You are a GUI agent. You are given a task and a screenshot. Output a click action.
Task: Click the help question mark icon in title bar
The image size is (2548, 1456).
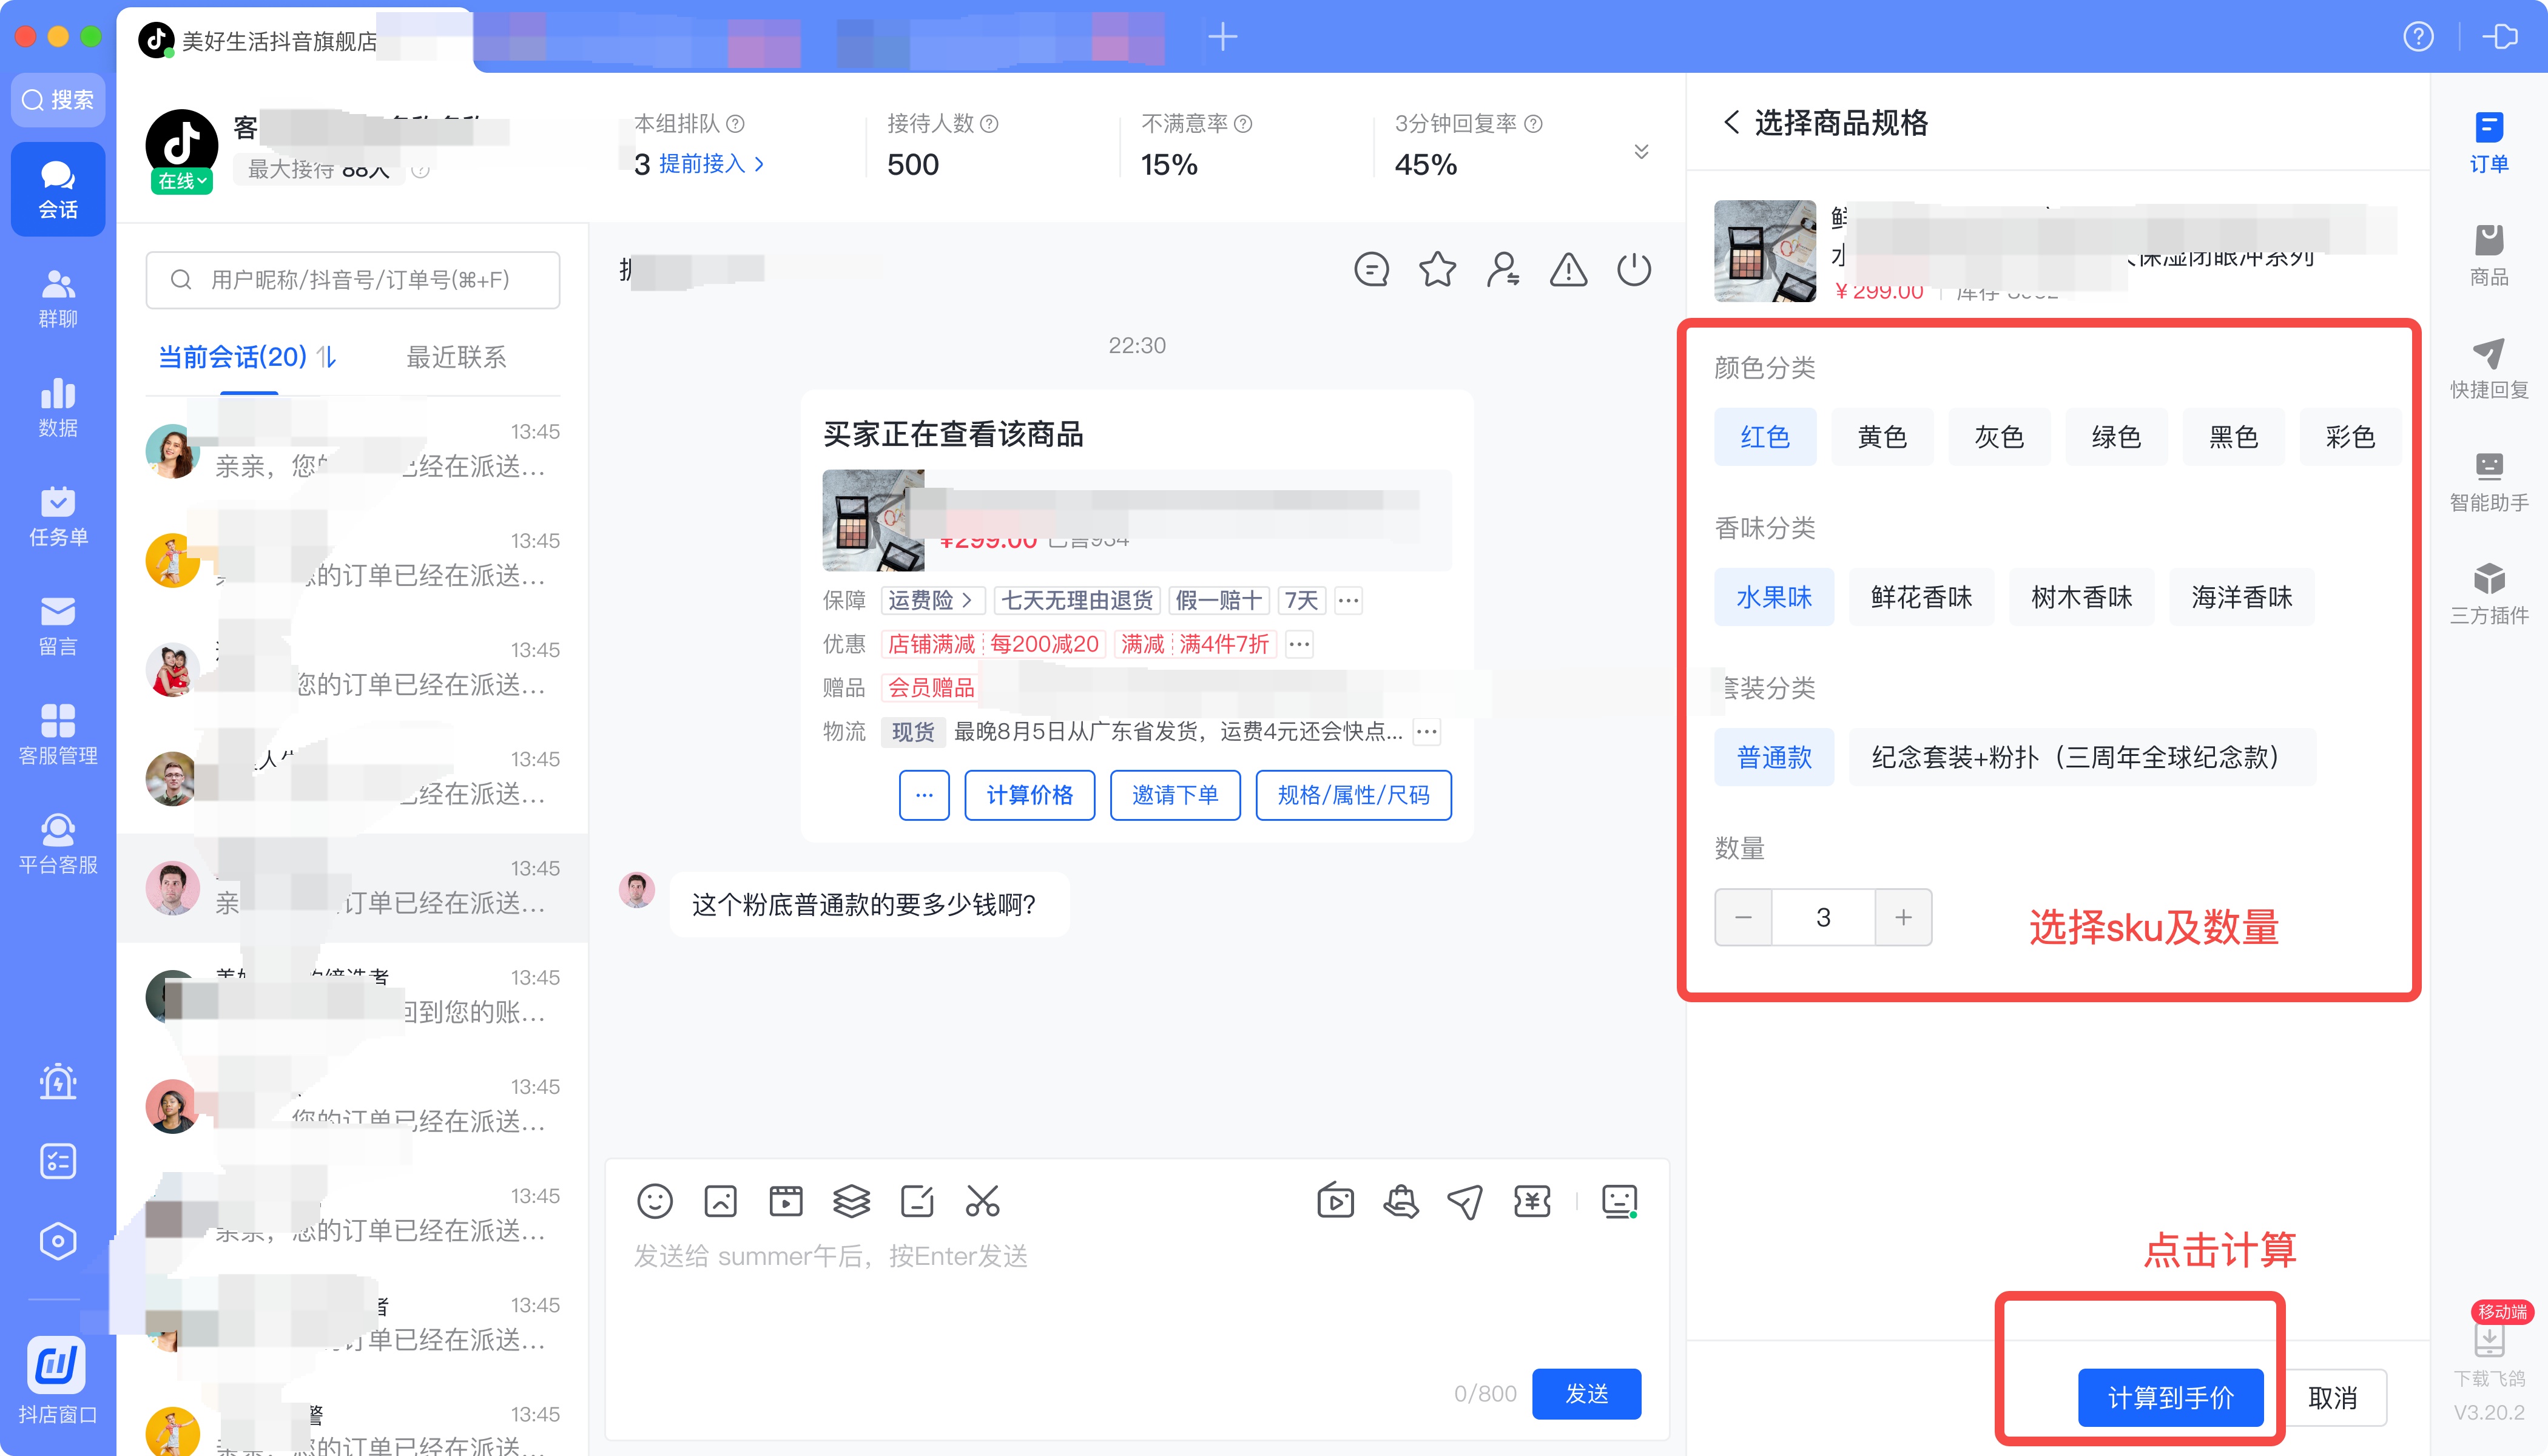click(x=2418, y=37)
